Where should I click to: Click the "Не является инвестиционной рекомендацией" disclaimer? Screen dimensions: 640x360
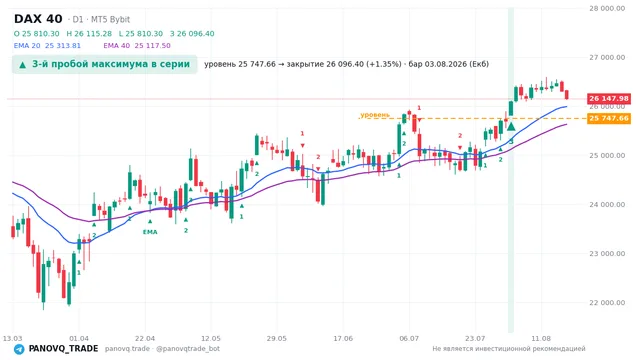[509, 349]
